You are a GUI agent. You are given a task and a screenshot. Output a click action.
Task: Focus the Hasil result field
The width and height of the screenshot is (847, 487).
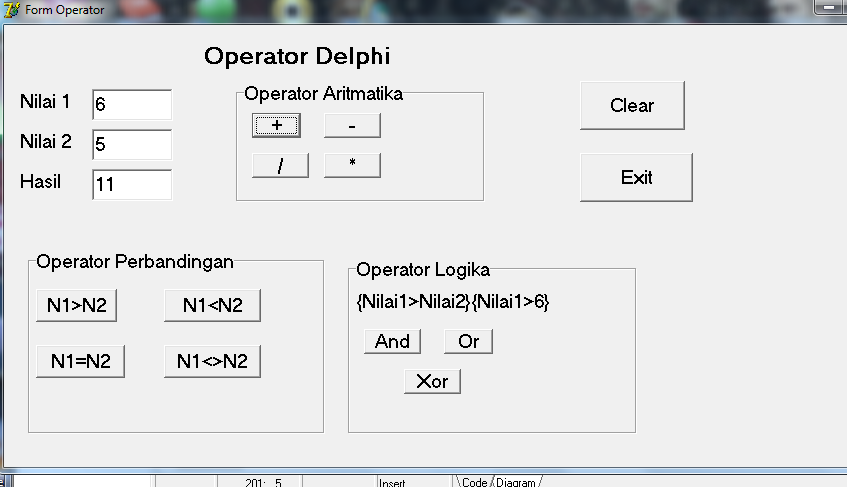[132, 184]
